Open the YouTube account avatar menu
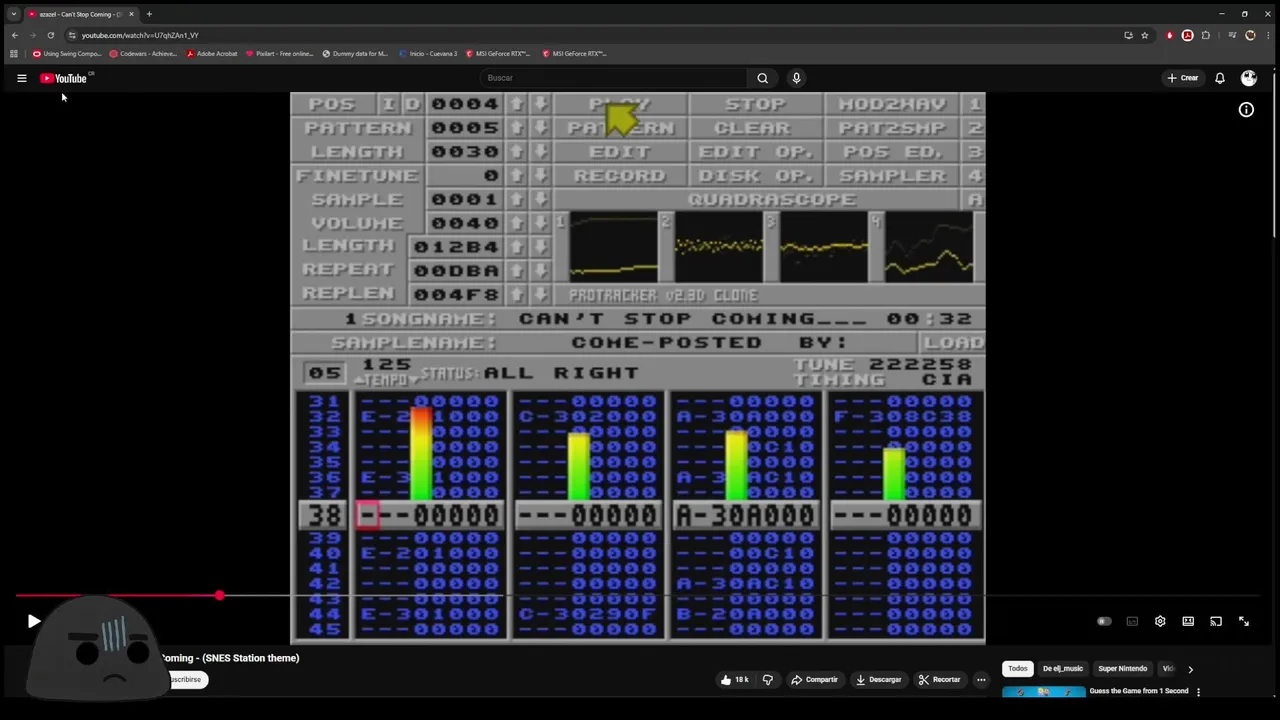Image resolution: width=1280 pixels, height=720 pixels. (1248, 78)
